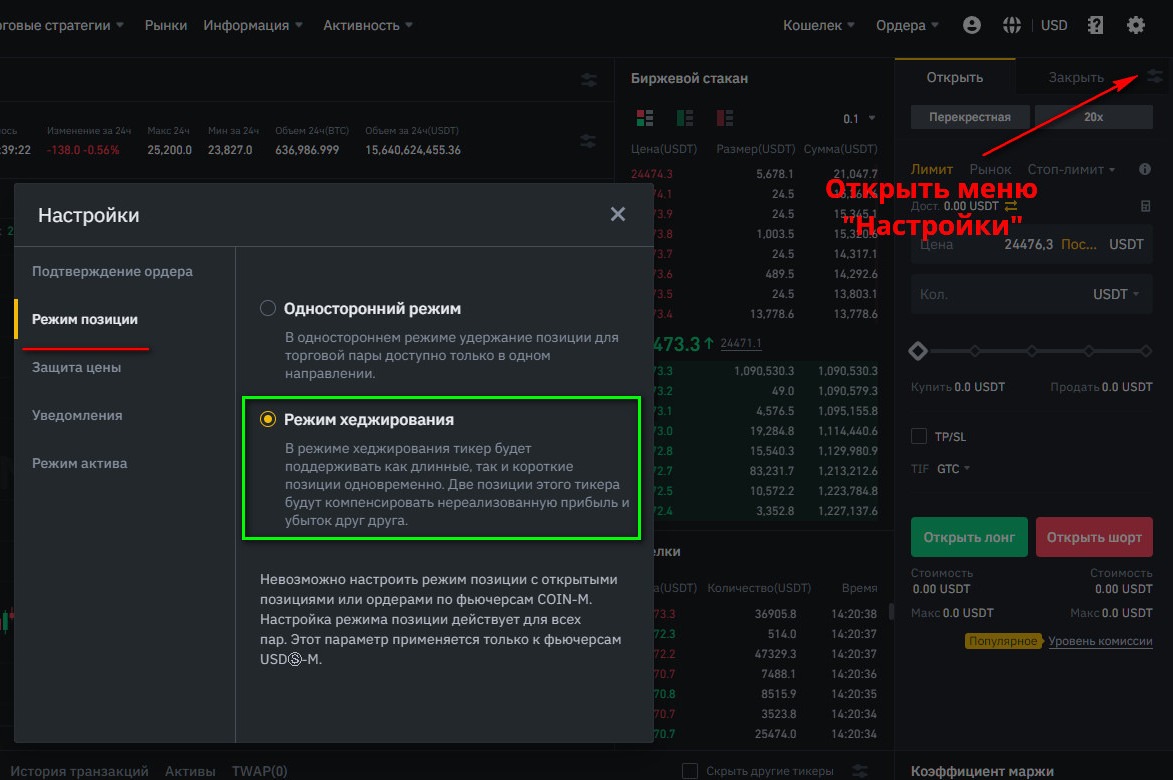Open TIF GTC dropdown
1173x780 pixels.
tap(953, 468)
